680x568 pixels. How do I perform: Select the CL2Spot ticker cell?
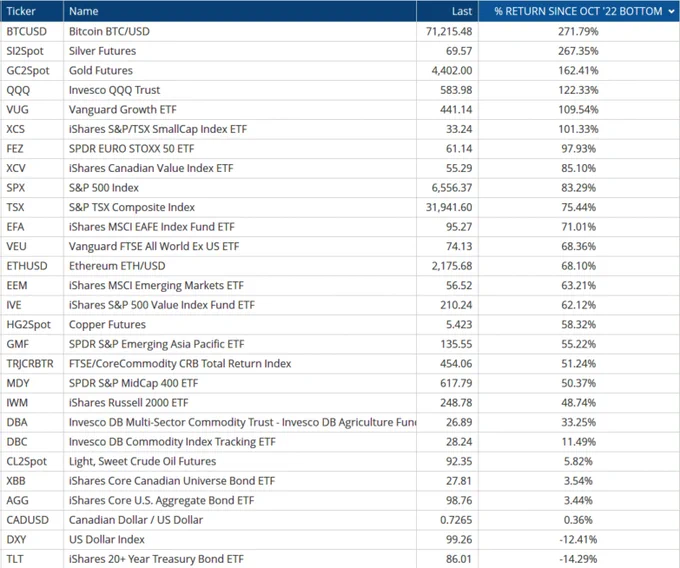[32, 461]
